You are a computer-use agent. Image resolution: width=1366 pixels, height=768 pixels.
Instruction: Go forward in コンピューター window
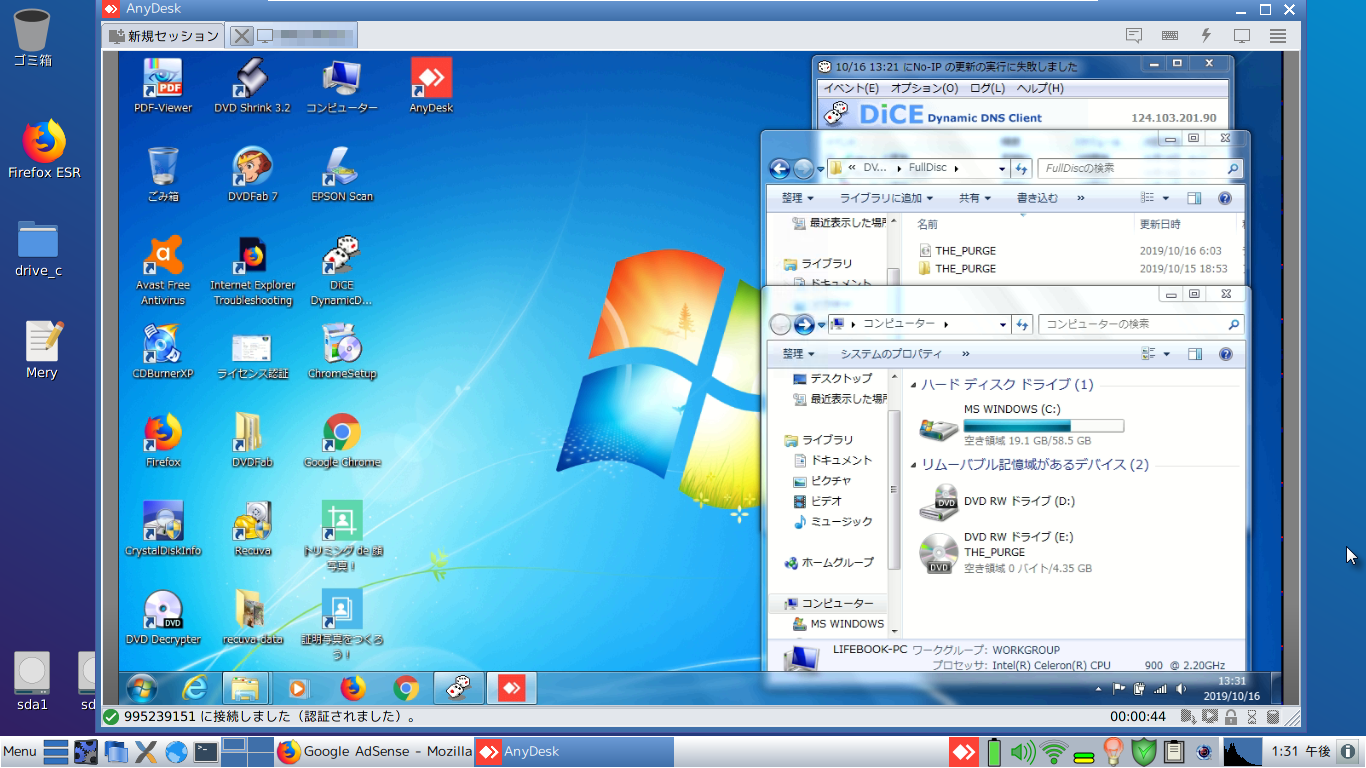804,324
